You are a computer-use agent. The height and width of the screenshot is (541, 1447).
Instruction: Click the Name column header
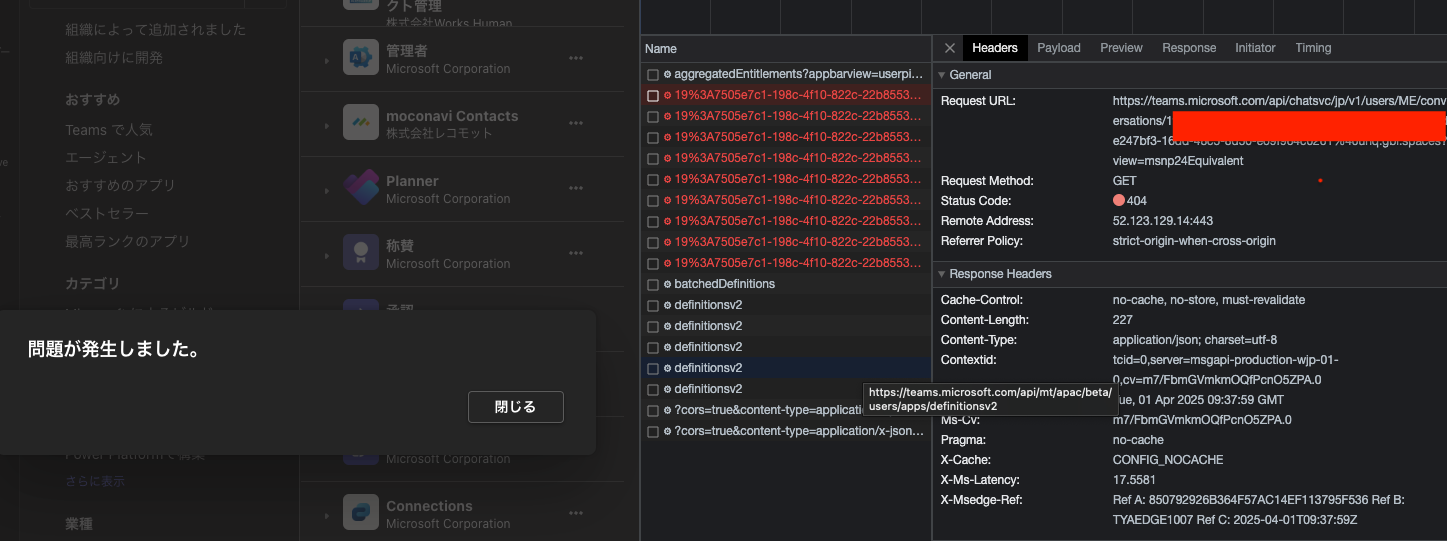tap(786, 48)
